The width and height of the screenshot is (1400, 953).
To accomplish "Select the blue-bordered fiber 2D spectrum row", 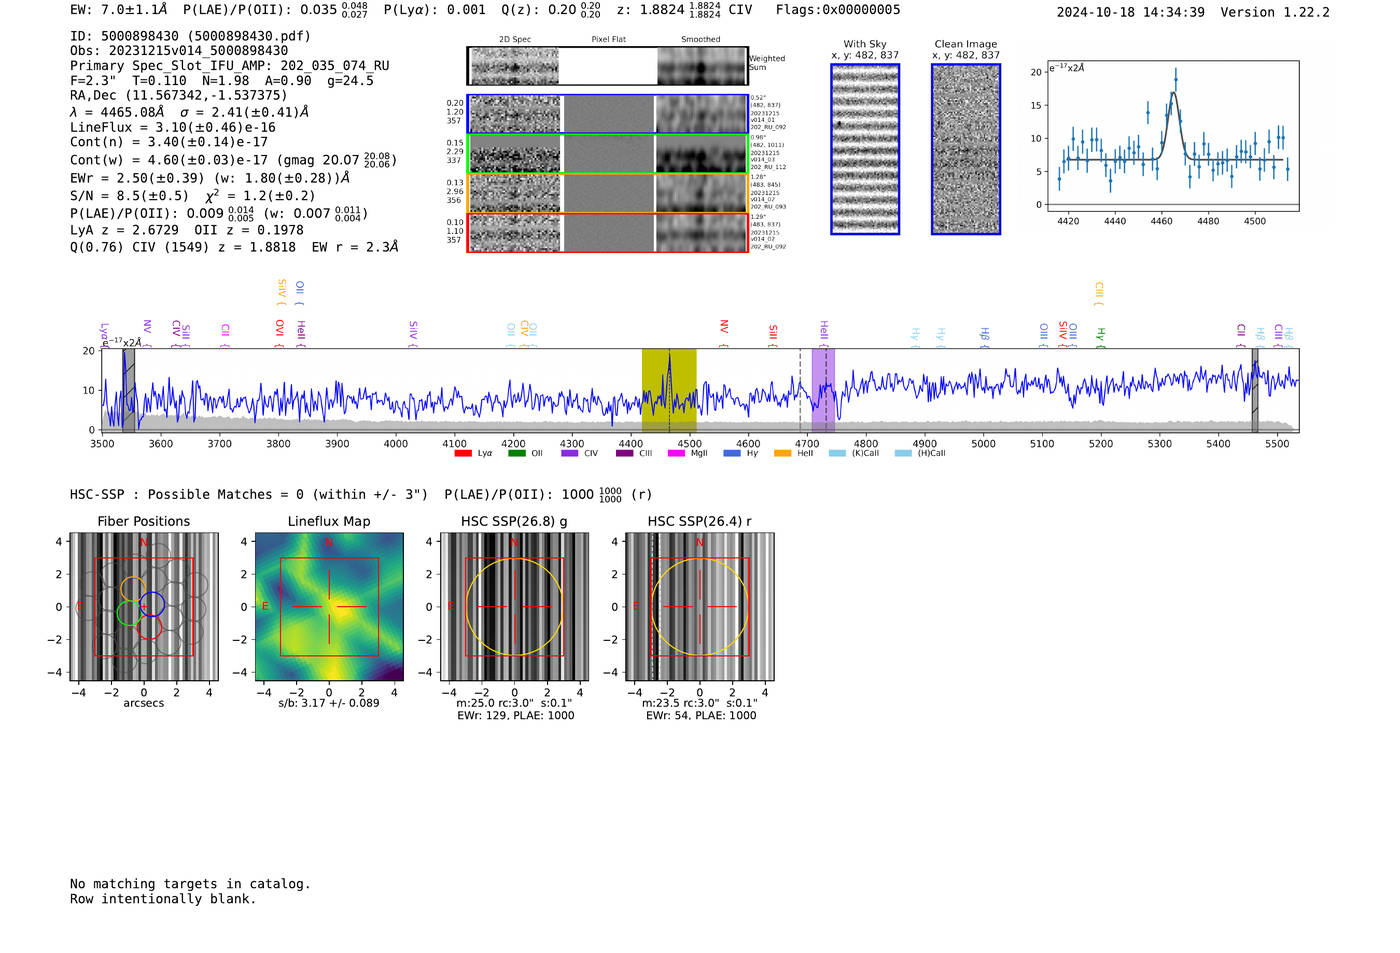I will [608, 114].
